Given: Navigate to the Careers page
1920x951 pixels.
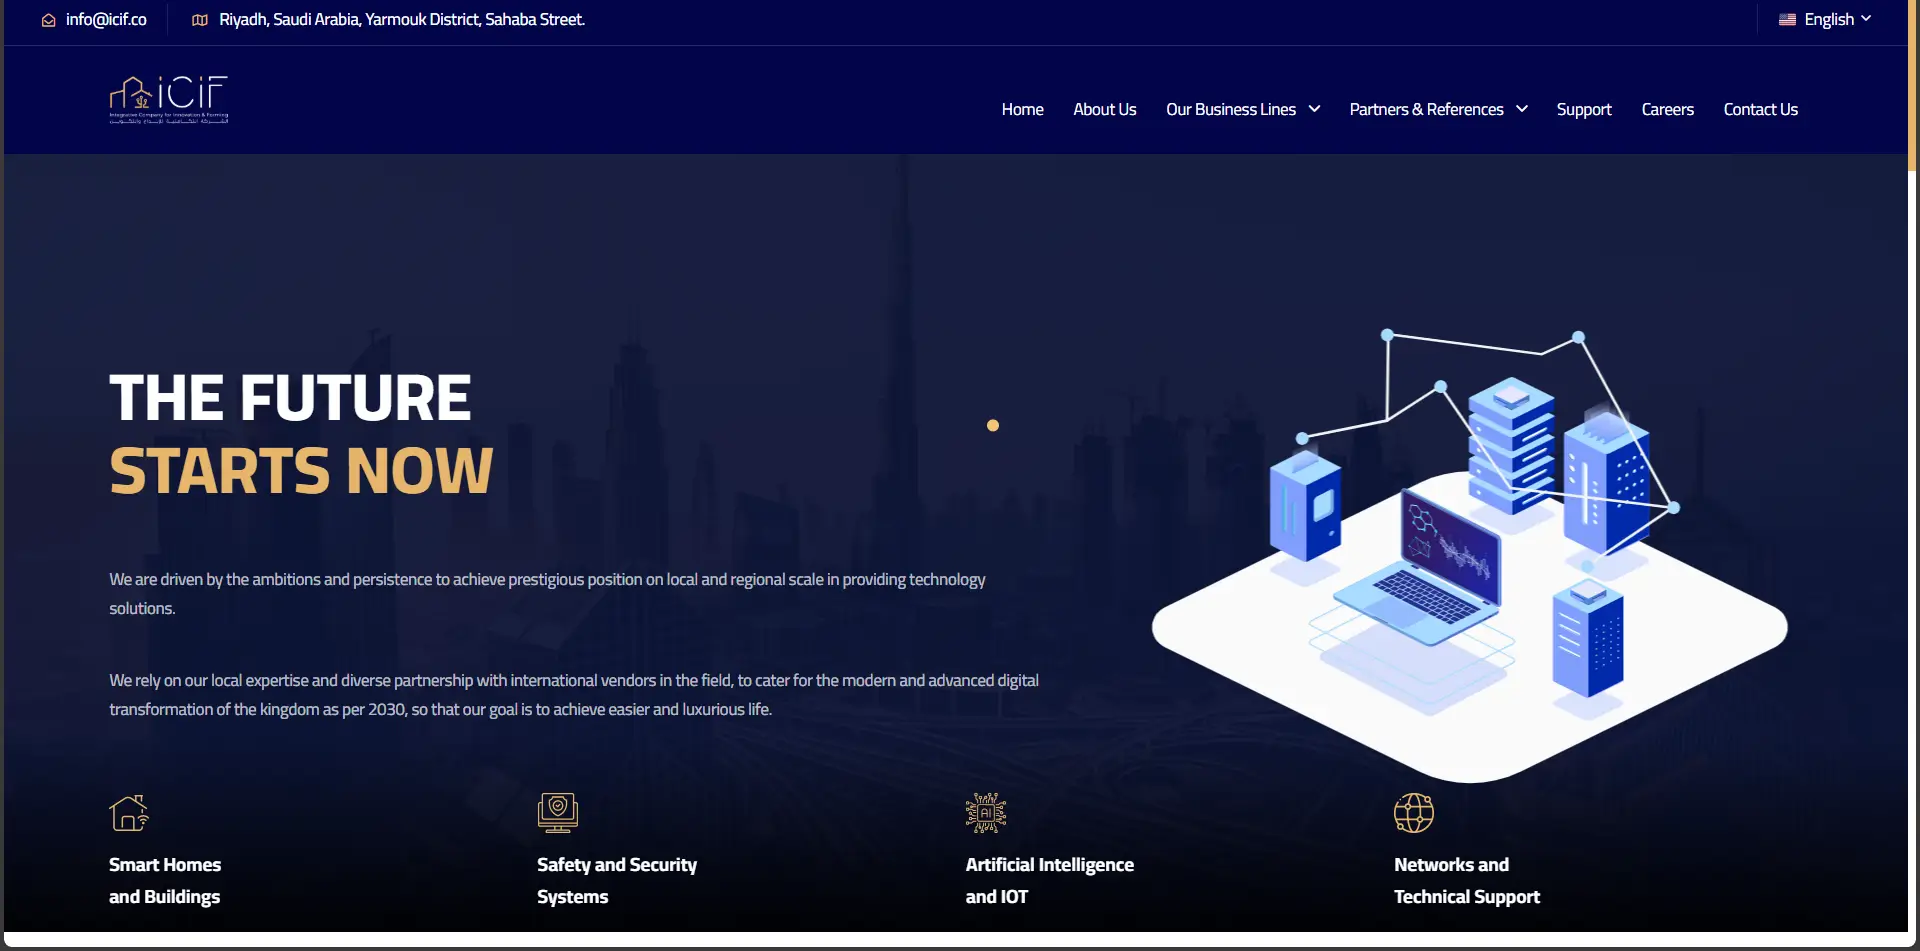Looking at the screenshot, I should coord(1667,110).
